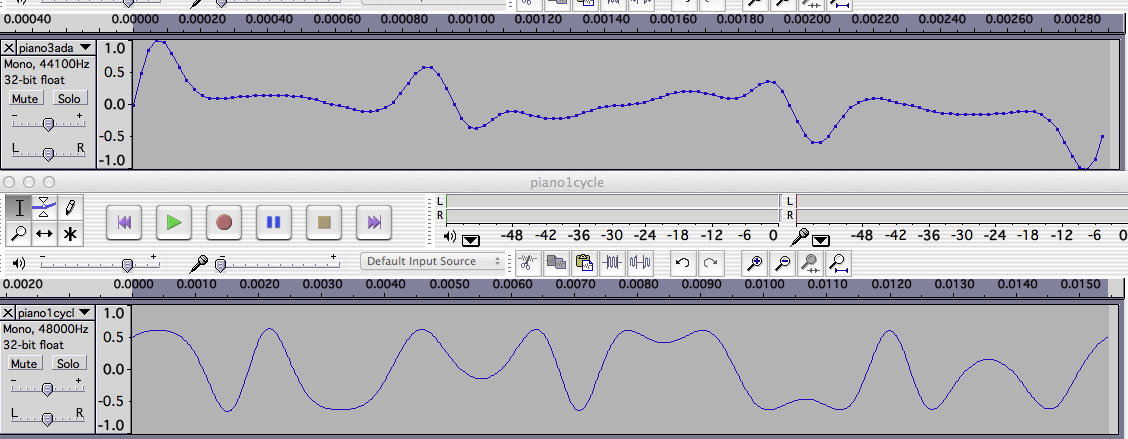Click the "Mono, 48000Hz" text on the piano1cycl track

tap(46, 329)
